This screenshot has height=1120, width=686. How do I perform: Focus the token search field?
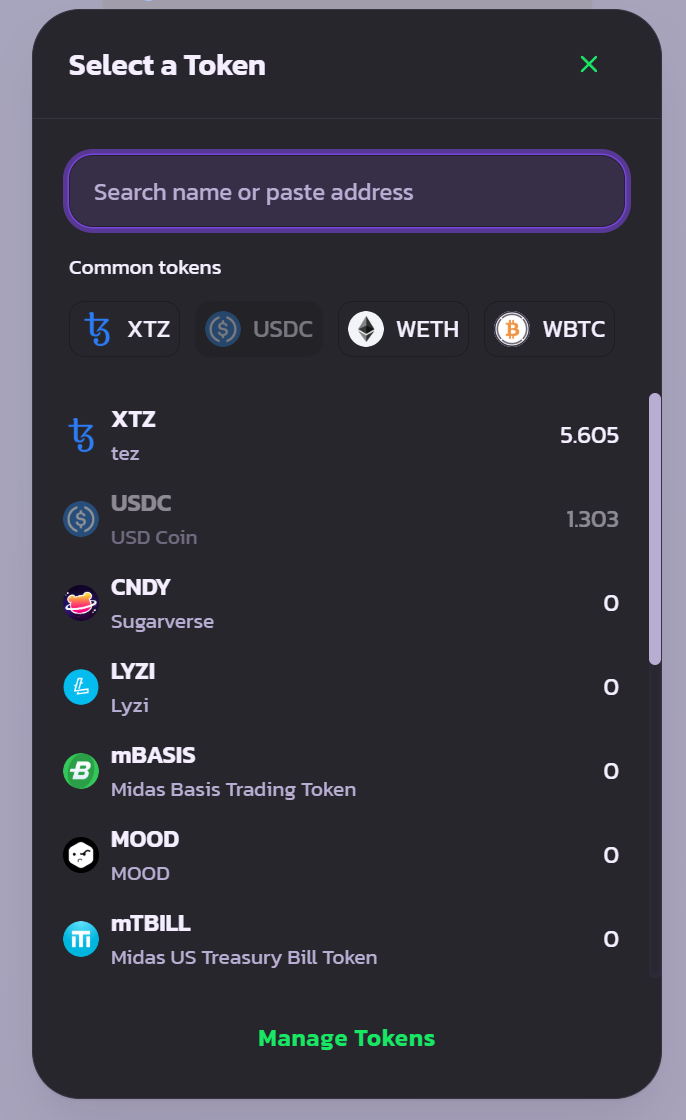pos(347,191)
